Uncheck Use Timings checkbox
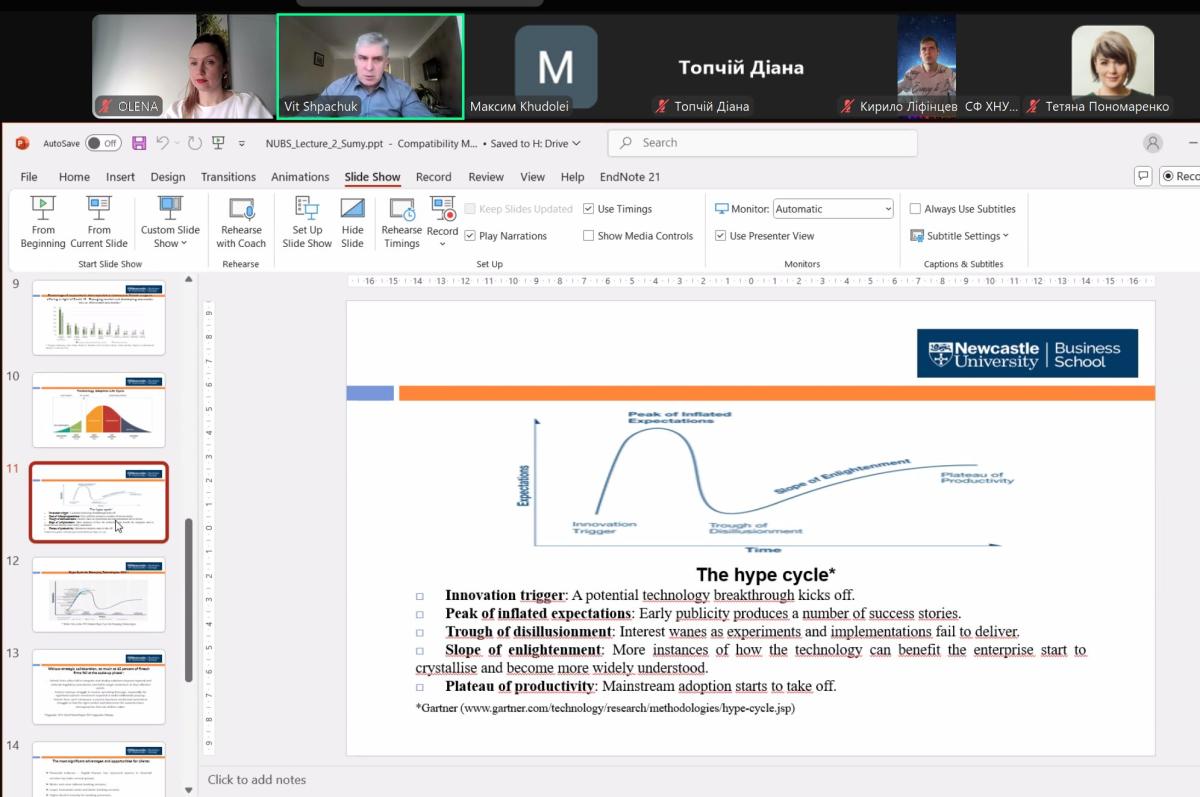The width and height of the screenshot is (1200, 797). (x=589, y=209)
